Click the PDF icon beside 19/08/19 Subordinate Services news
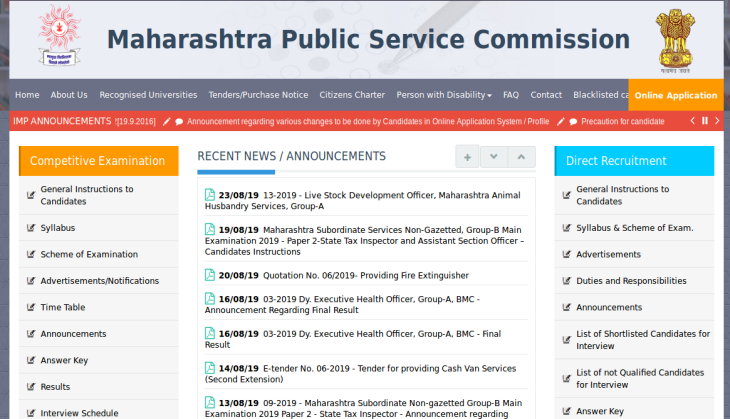 210,229
